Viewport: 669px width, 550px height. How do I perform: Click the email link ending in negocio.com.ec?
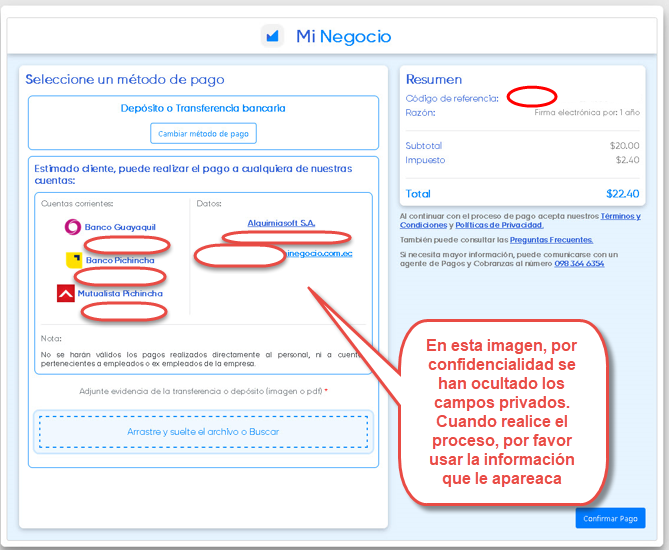point(319,253)
